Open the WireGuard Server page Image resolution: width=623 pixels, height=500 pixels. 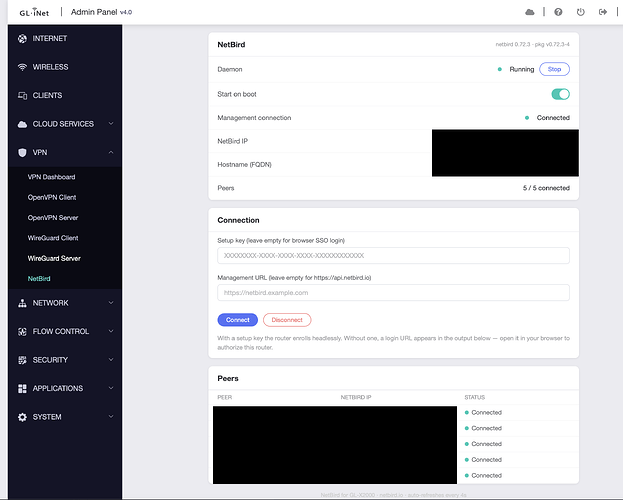pyautogui.click(x=54, y=258)
